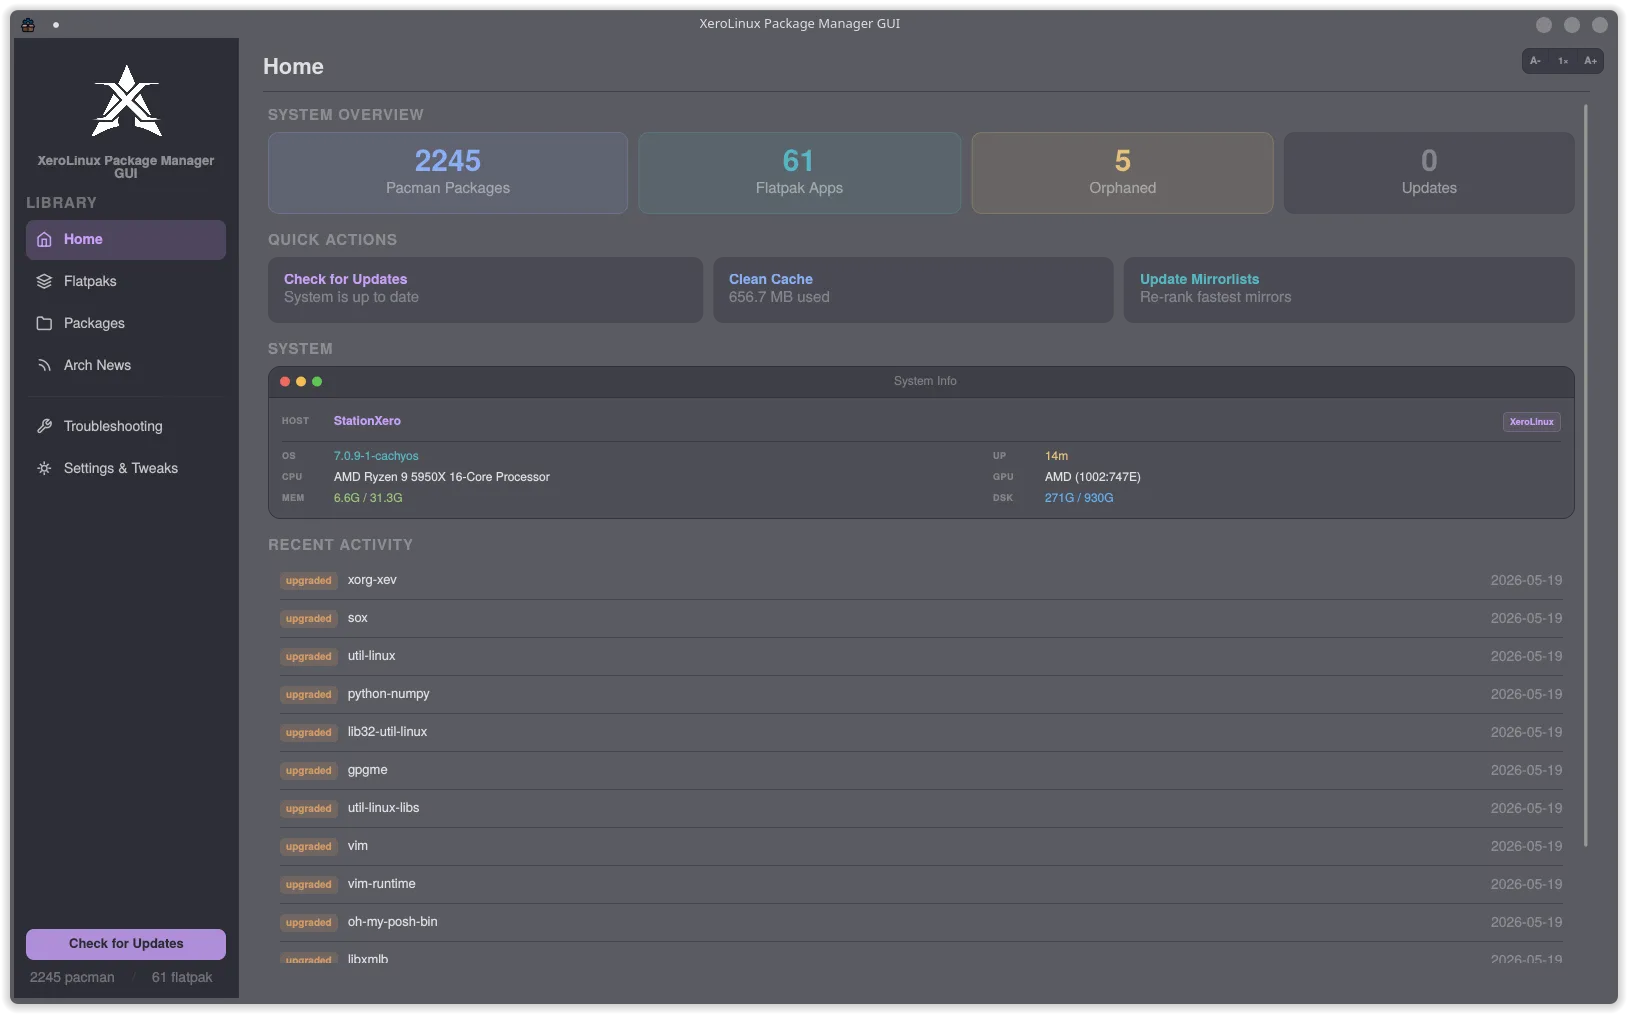This screenshot has width=1628, height=1014.
Task: Click upgraded badge next to gpgme
Action: click(308, 771)
